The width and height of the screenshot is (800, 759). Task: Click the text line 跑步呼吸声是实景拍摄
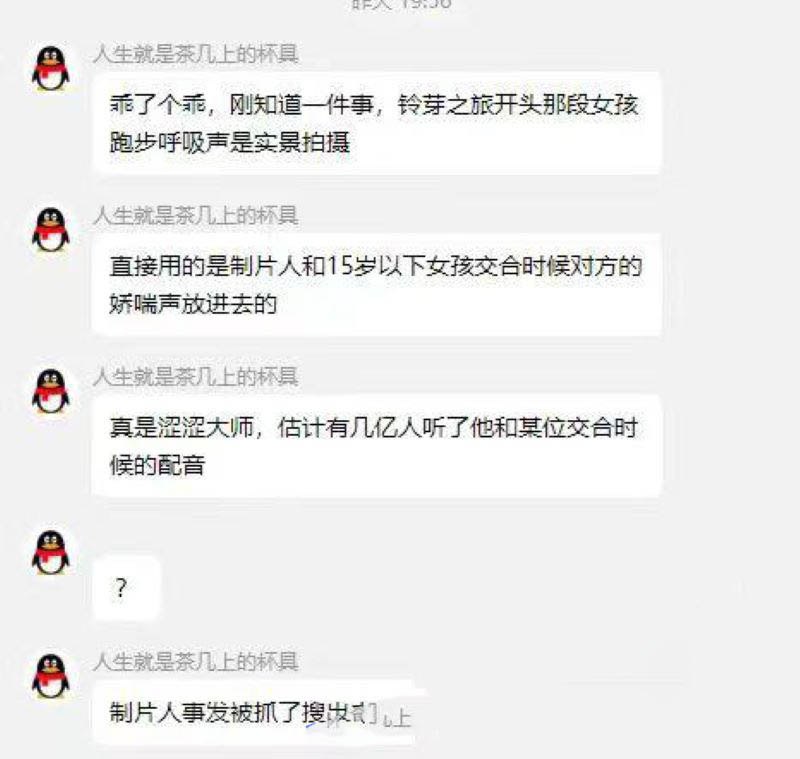230,142
